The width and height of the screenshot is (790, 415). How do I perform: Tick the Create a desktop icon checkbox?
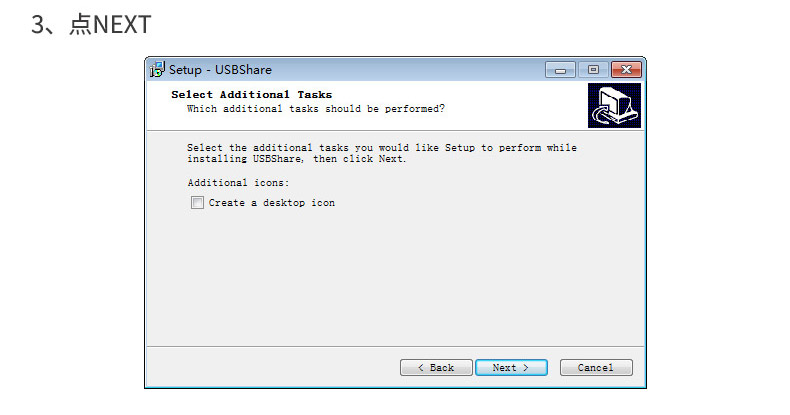pyautogui.click(x=198, y=202)
